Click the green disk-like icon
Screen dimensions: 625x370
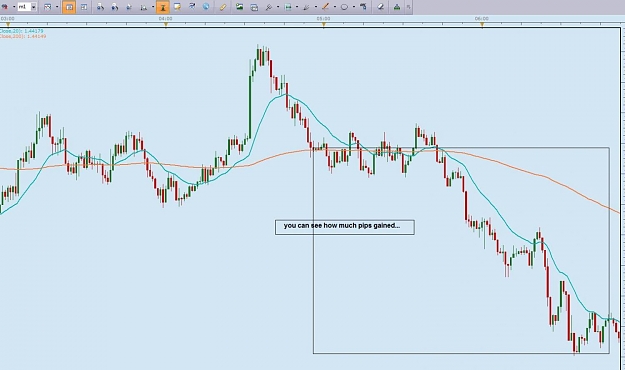(x=288, y=7)
